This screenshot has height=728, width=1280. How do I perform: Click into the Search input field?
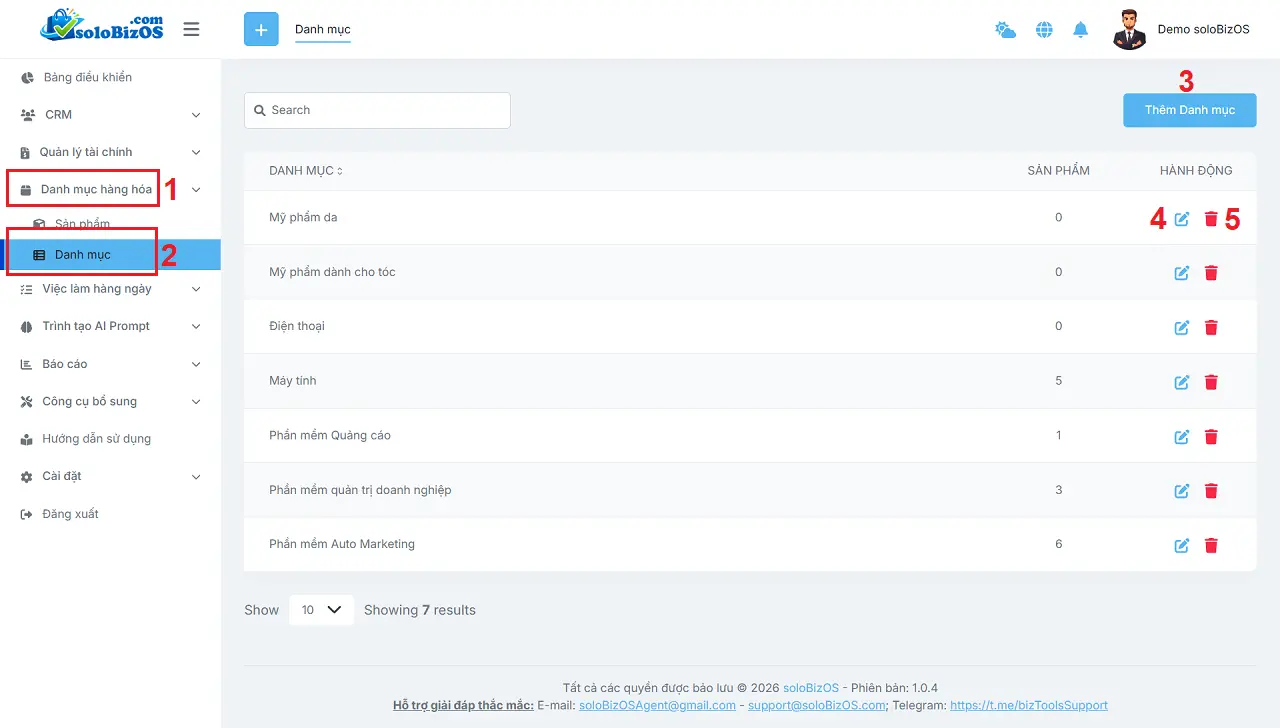(x=377, y=110)
